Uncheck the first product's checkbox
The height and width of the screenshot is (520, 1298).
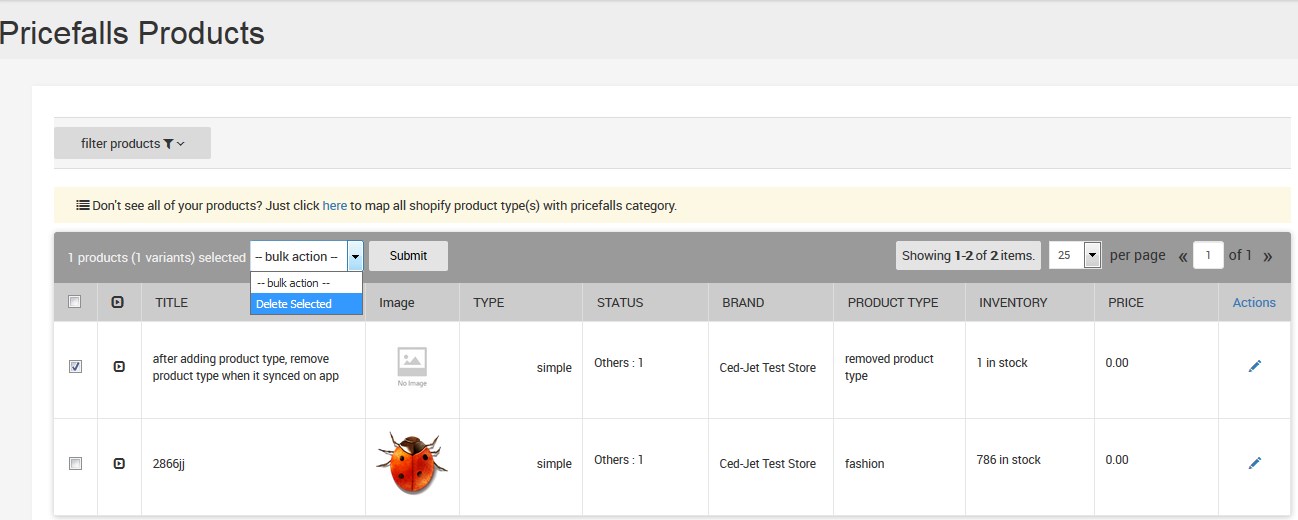click(75, 367)
